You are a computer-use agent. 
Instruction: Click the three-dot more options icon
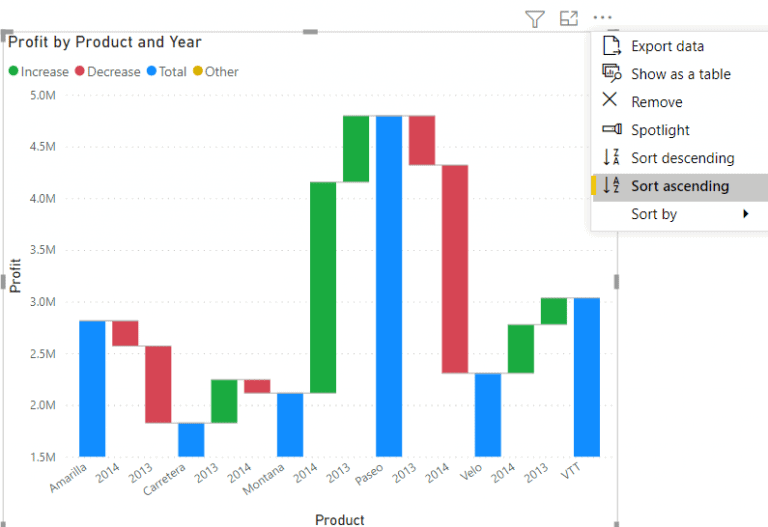tap(602, 18)
